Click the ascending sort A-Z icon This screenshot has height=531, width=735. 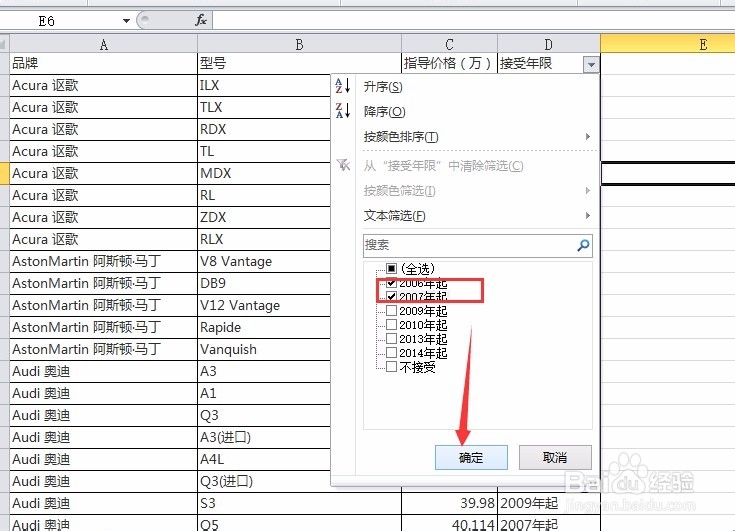pyautogui.click(x=343, y=86)
